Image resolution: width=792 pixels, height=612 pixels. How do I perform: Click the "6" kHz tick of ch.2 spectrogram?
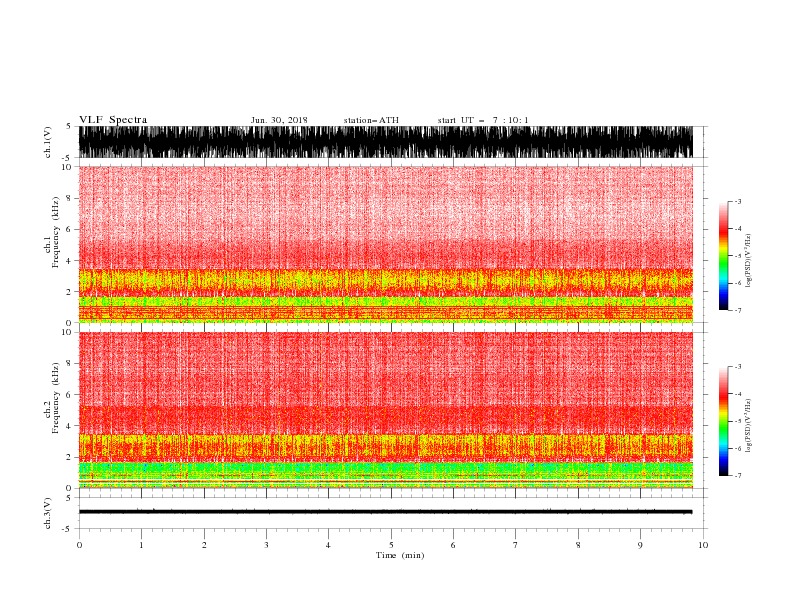(x=69, y=395)
